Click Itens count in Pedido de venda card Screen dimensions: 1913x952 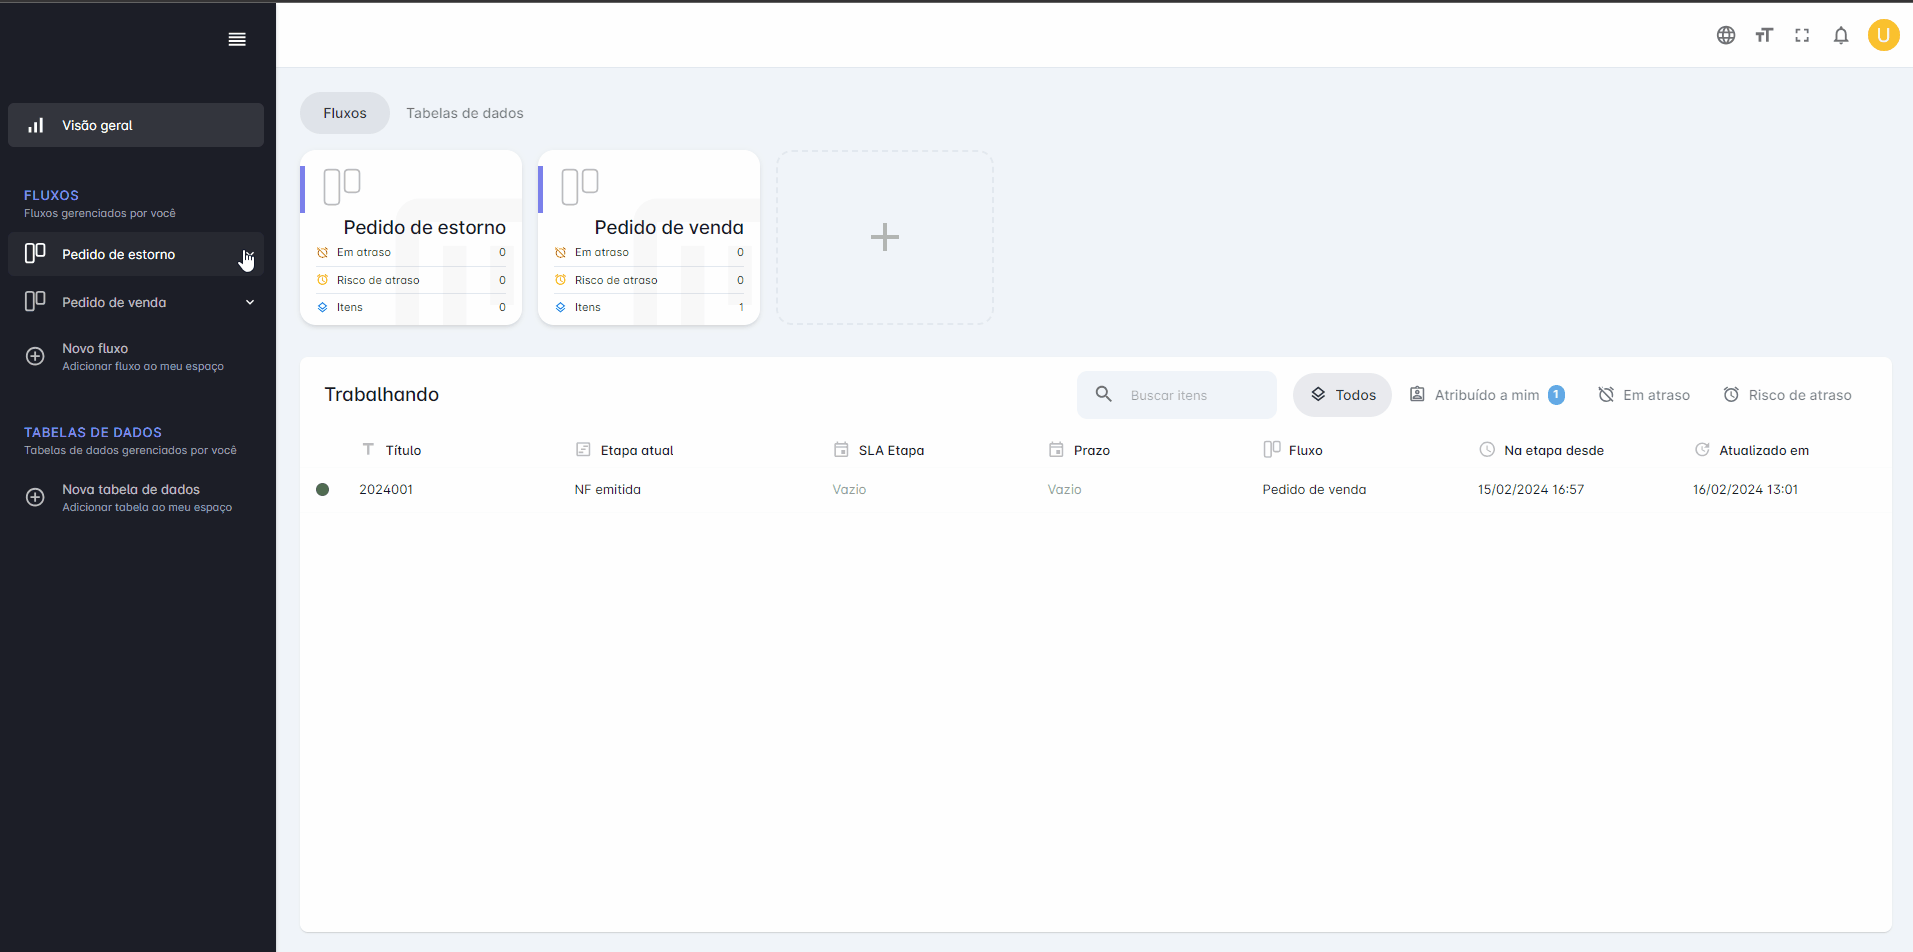[741, 307]
